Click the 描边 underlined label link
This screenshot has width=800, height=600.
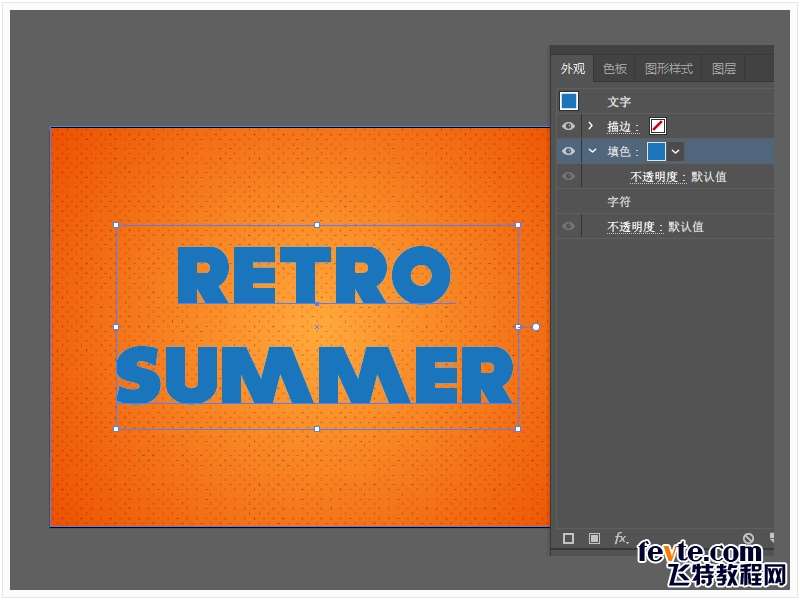[622, 127]
